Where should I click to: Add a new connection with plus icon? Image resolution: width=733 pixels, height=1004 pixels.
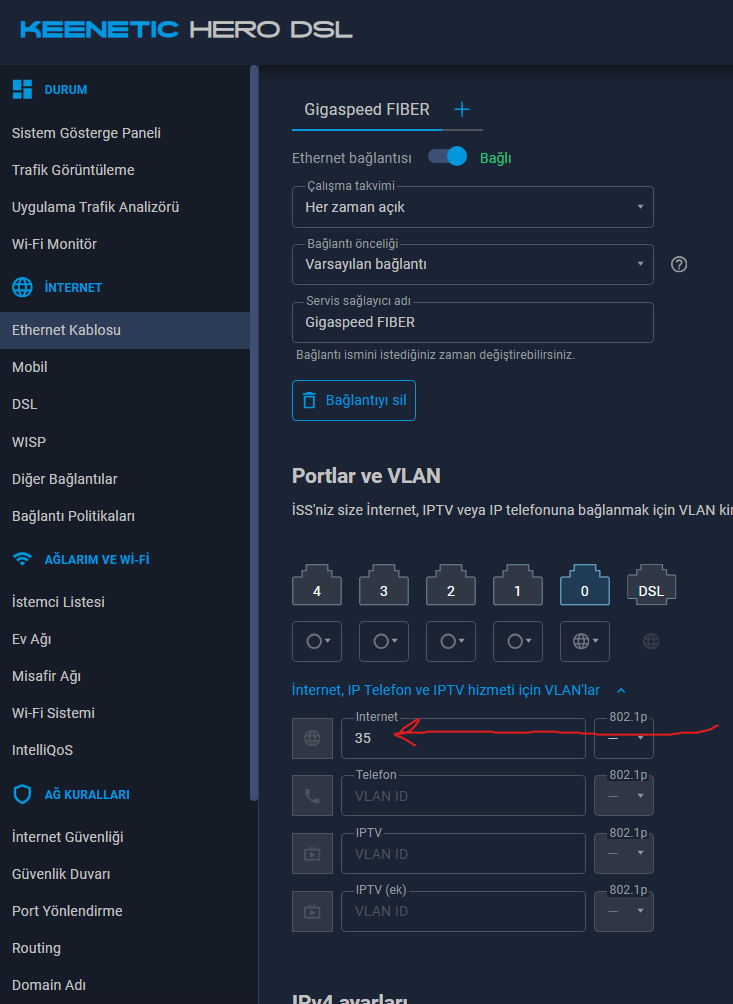click(x=462, y=109)
